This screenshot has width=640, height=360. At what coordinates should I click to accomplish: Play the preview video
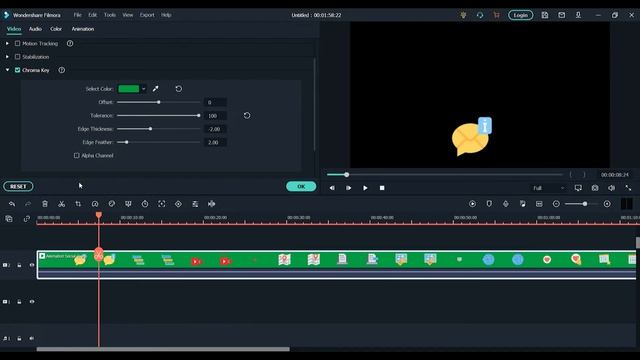click(x=365, y=188)
